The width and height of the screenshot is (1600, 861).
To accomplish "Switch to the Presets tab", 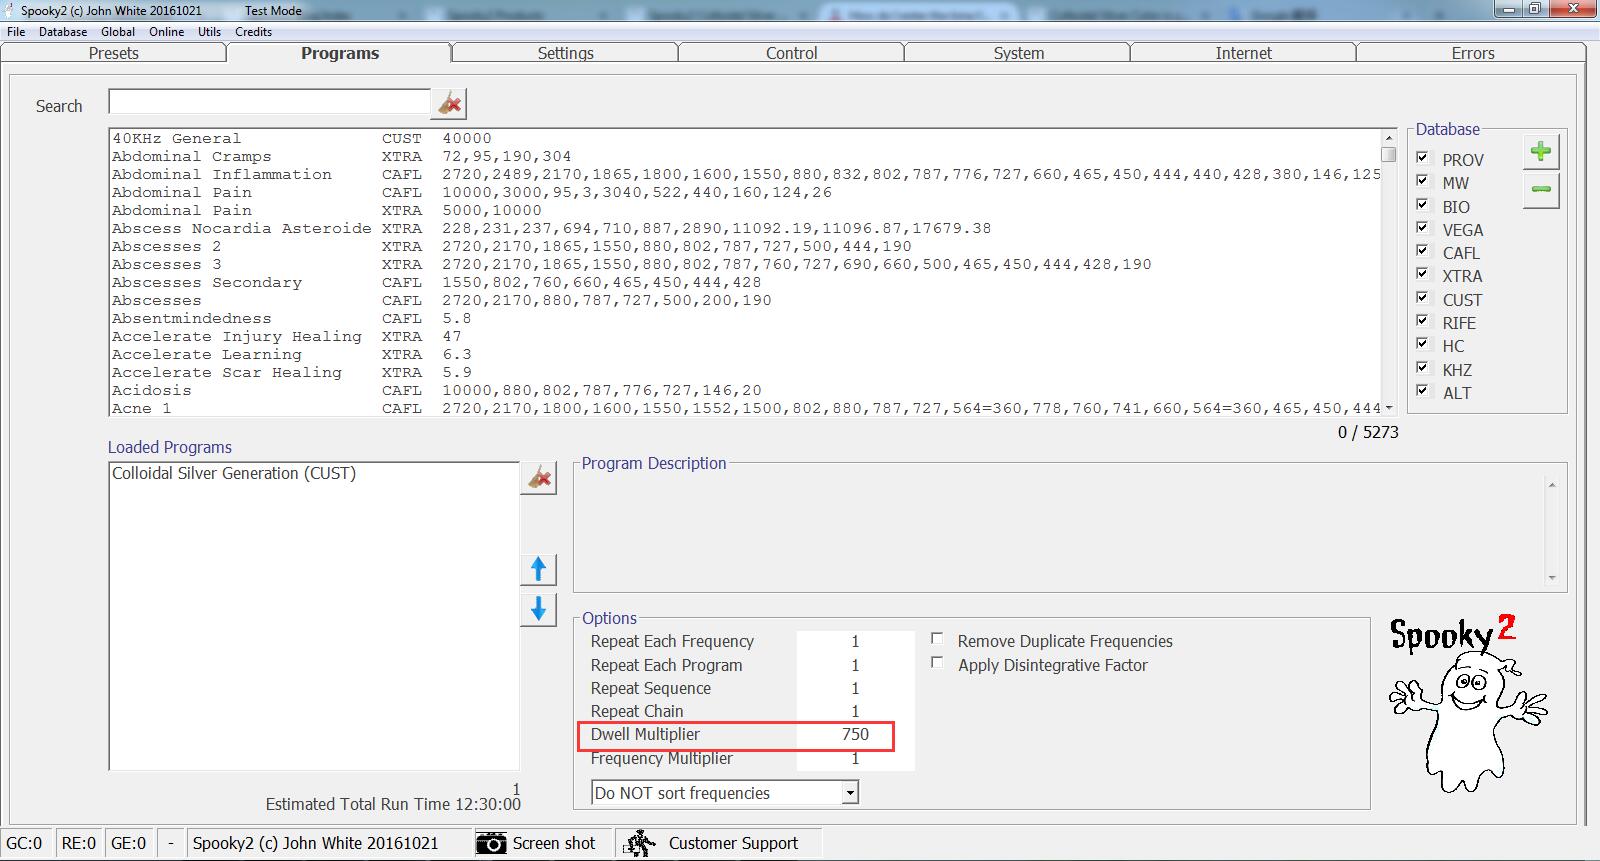I will 113,53.
